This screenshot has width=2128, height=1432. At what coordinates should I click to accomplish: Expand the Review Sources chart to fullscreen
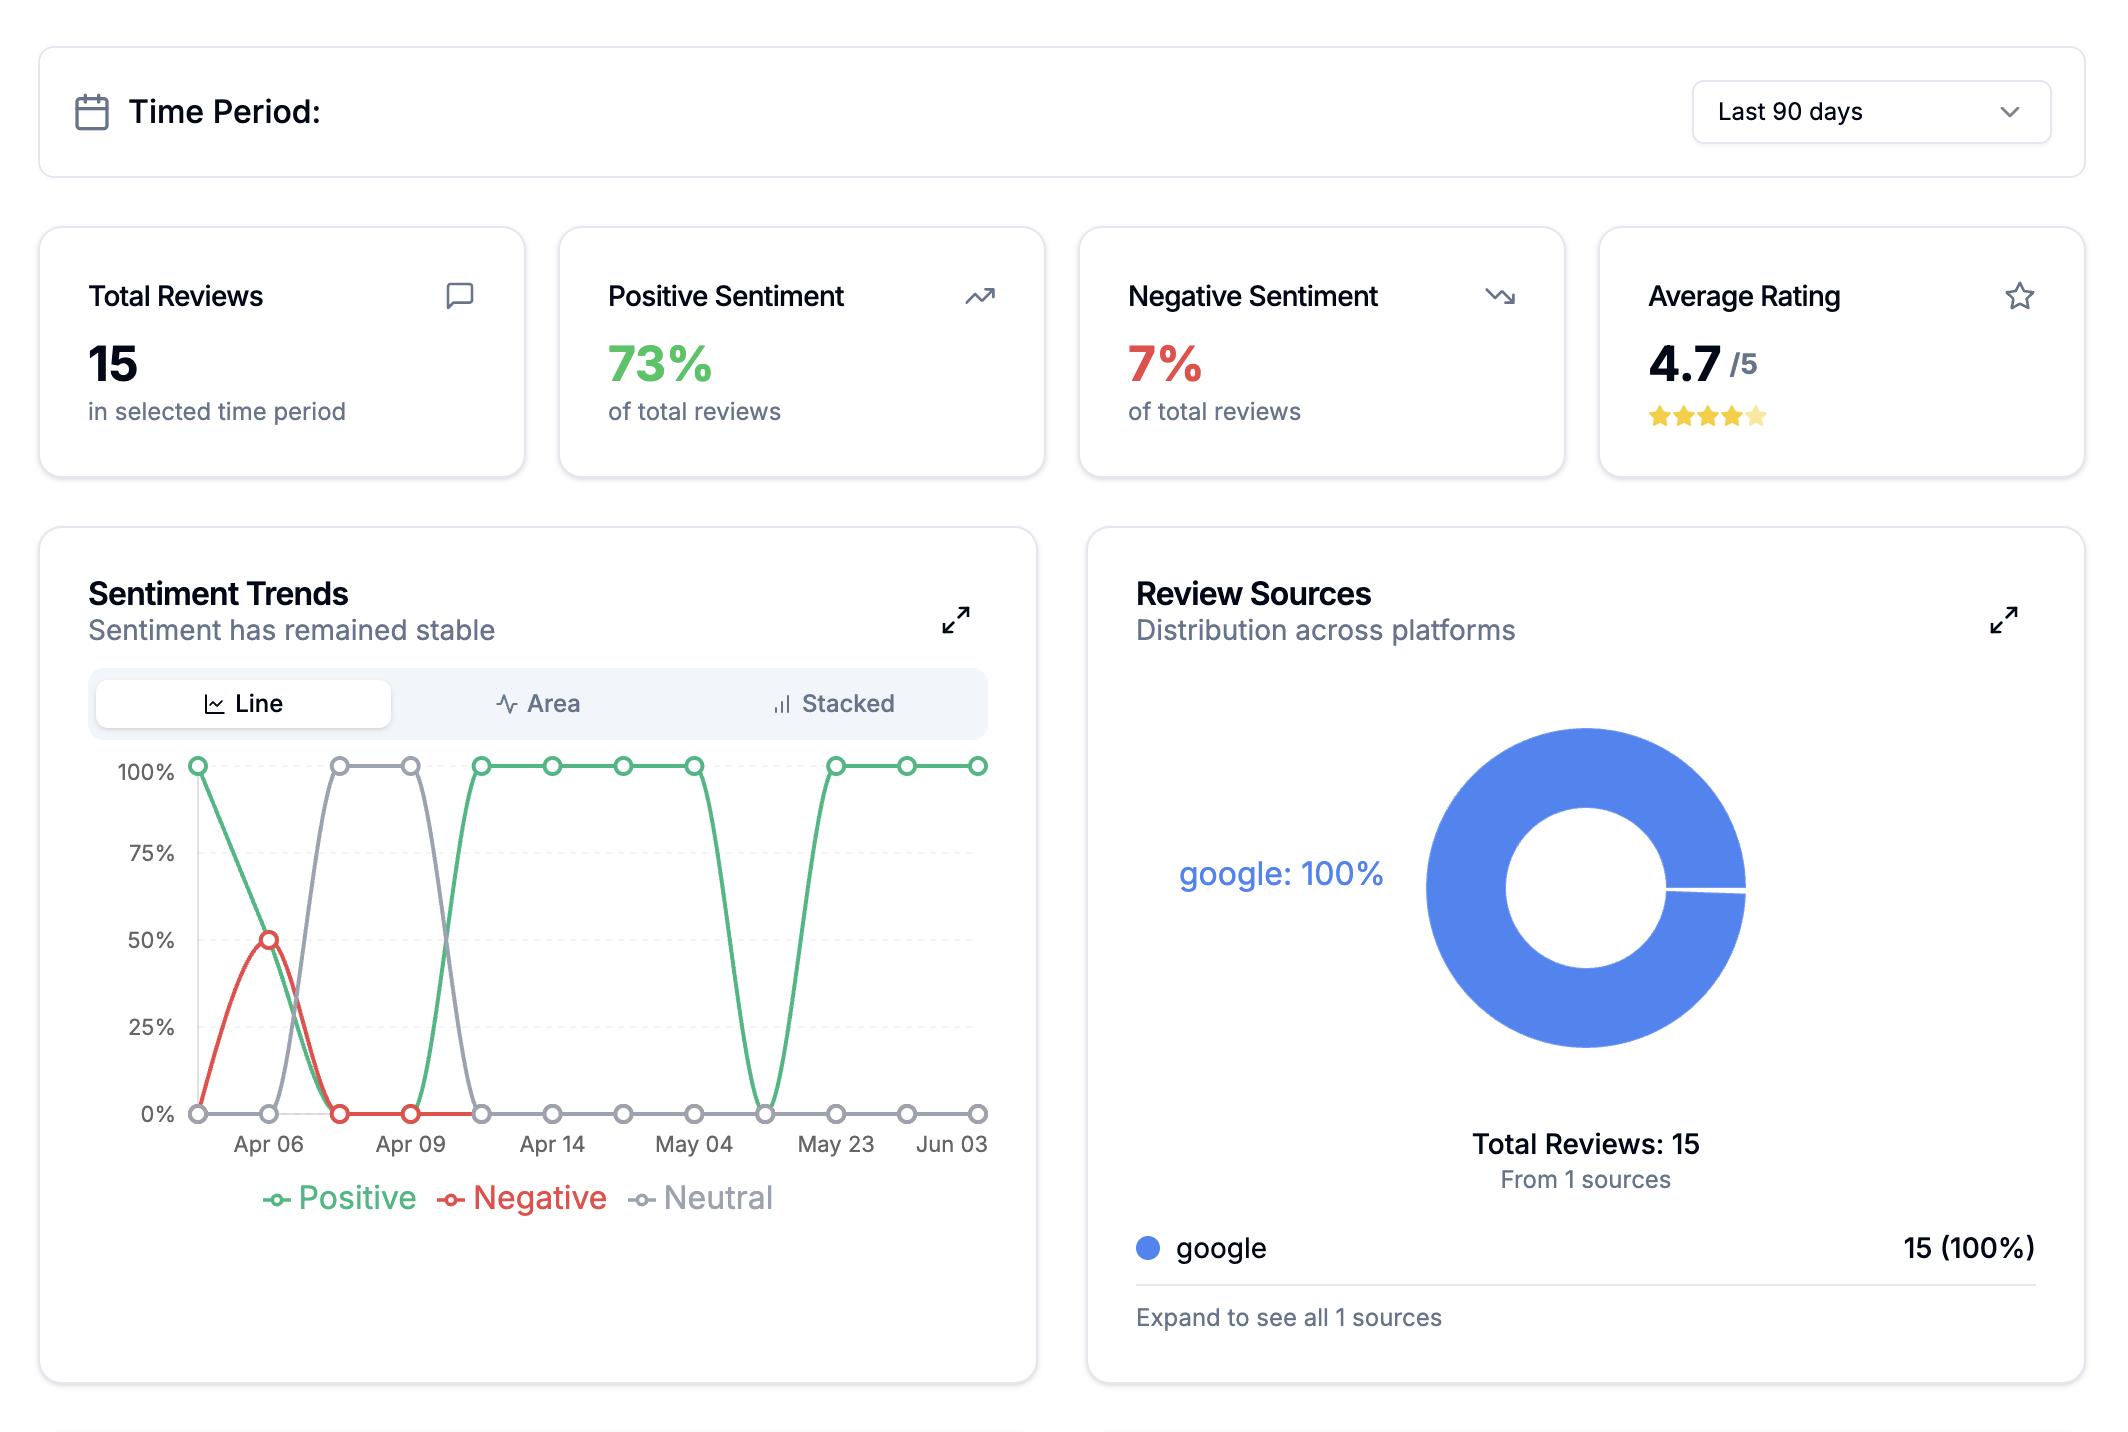coord(2003,620)
